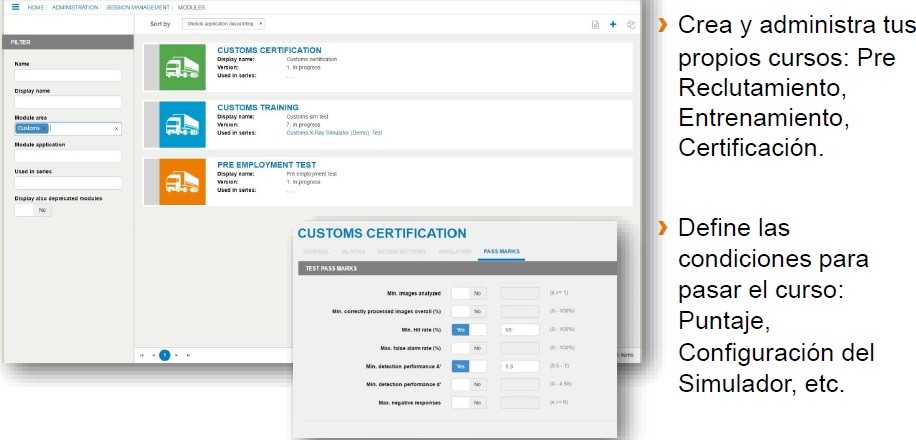
Task: Click the copy module icon in toolbar
Action: 631,25
